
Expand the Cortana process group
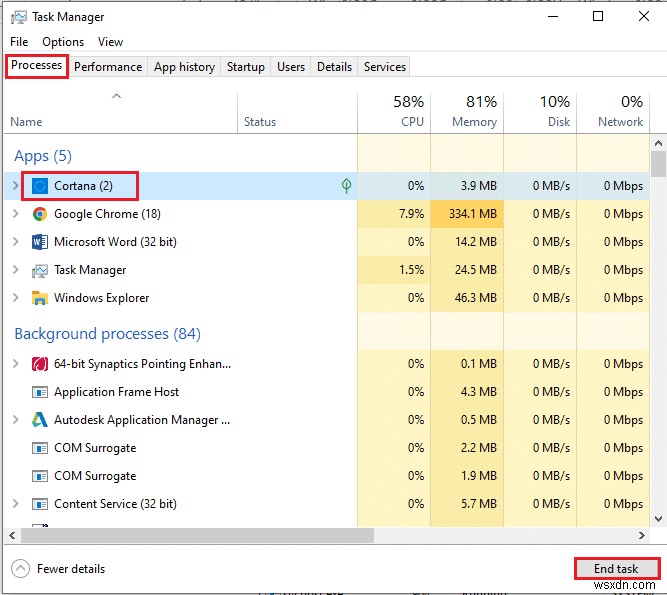[x=15, y=186]
